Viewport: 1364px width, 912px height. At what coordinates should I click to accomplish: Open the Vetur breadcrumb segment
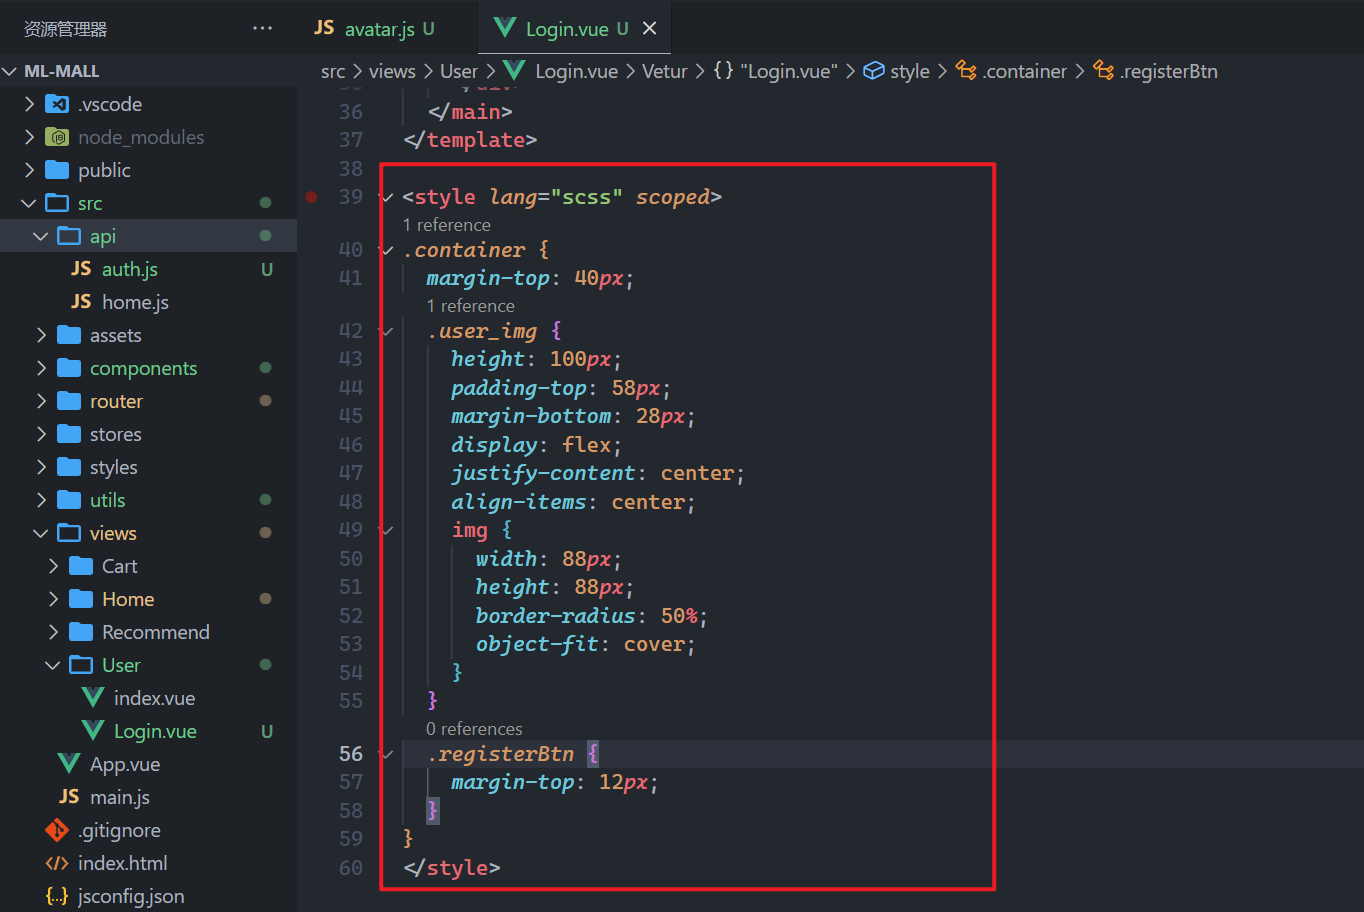(665, 71)
